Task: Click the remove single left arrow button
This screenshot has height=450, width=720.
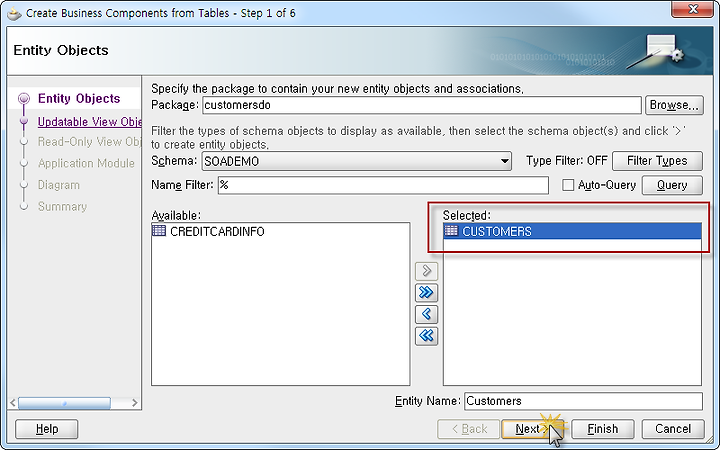Action: [x=426, y=314]
